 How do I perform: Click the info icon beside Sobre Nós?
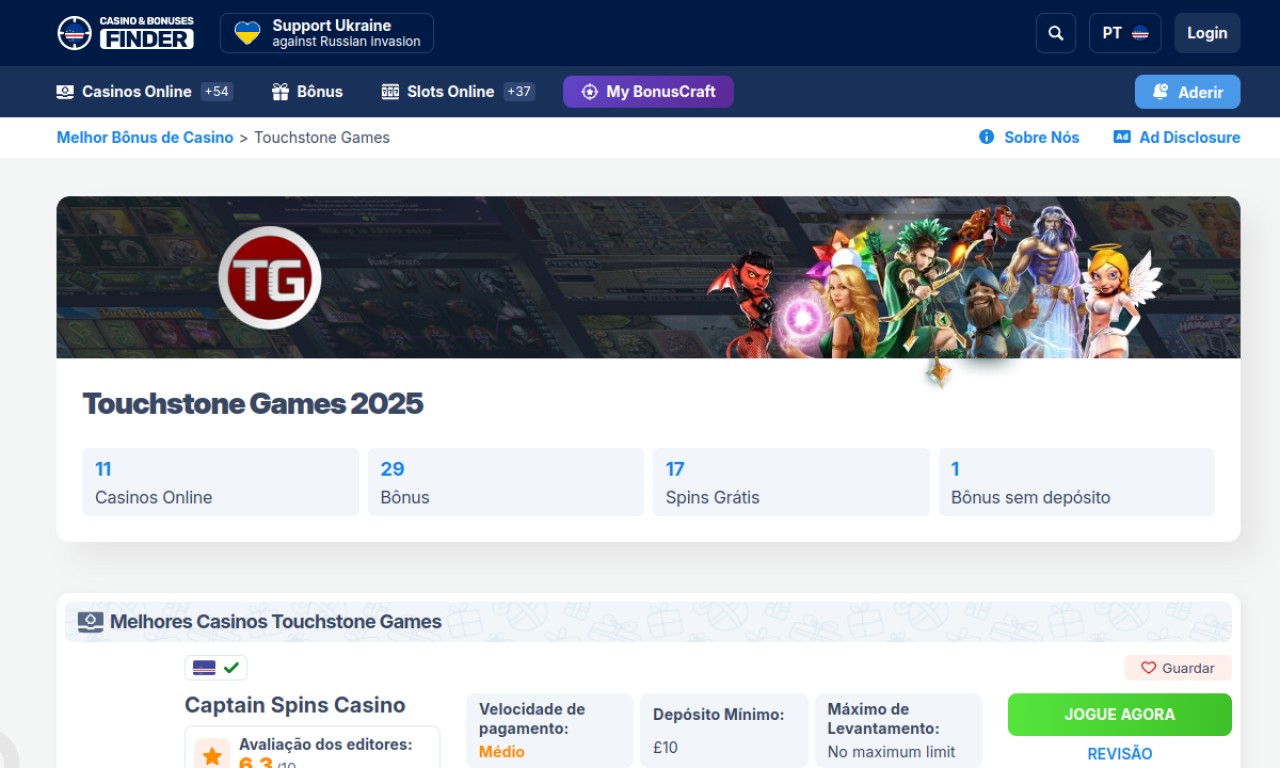986,137
